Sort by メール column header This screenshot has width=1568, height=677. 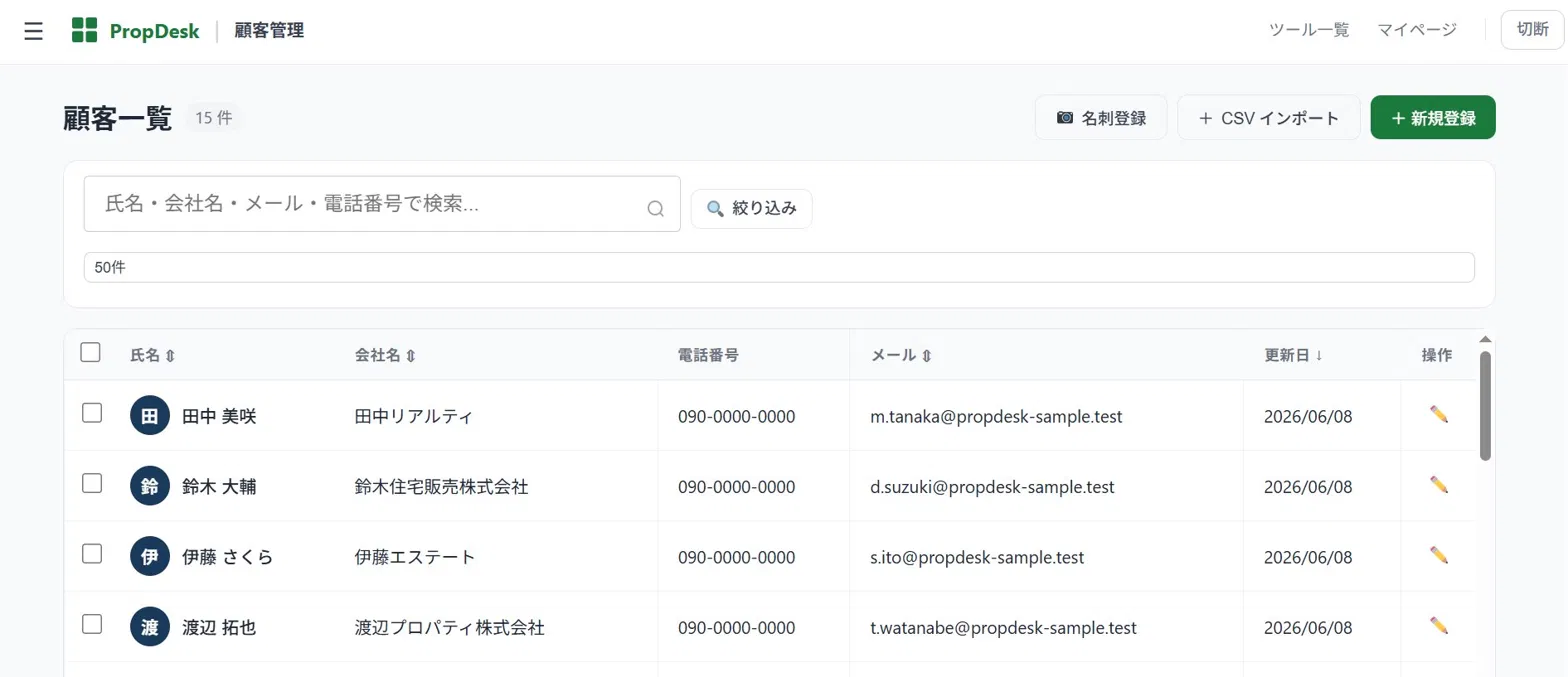pos(901,355)
